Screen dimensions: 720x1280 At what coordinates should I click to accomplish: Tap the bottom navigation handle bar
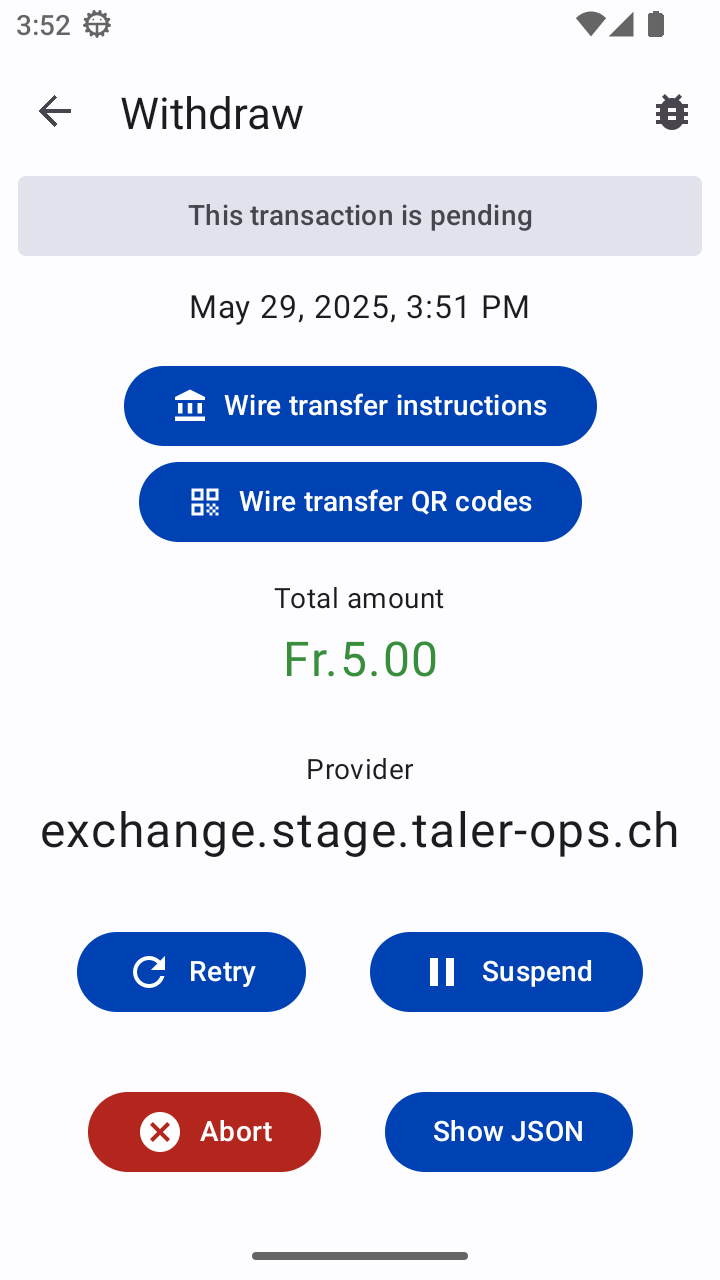click(x=360, y=1256)
